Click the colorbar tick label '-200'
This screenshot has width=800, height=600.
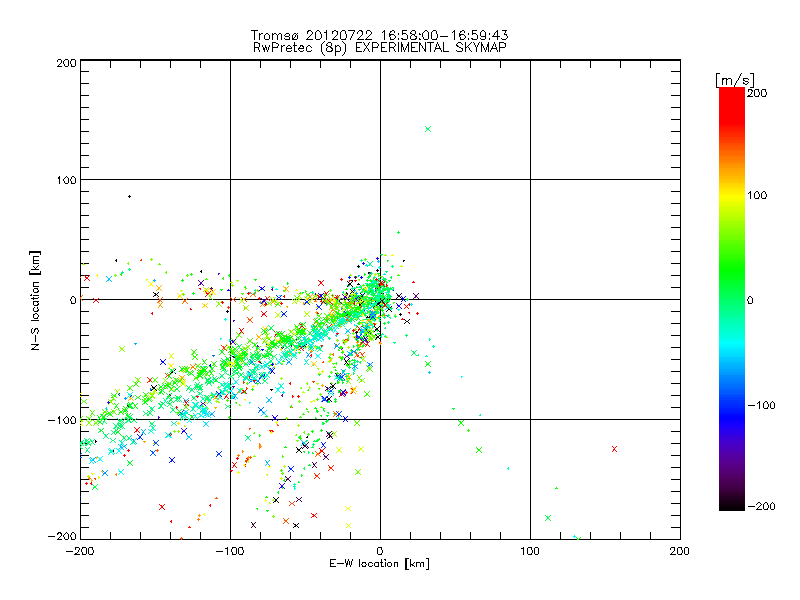[x=761, y=506]
